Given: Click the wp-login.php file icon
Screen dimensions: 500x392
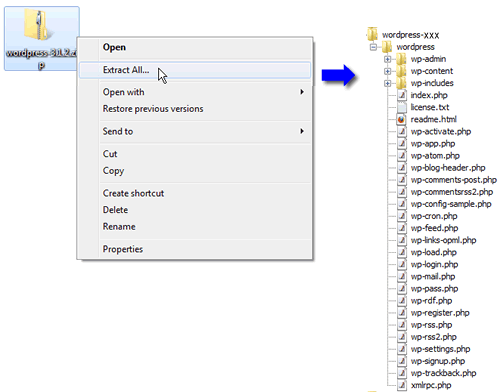Looking at the screenshot, I should [402, 264].
